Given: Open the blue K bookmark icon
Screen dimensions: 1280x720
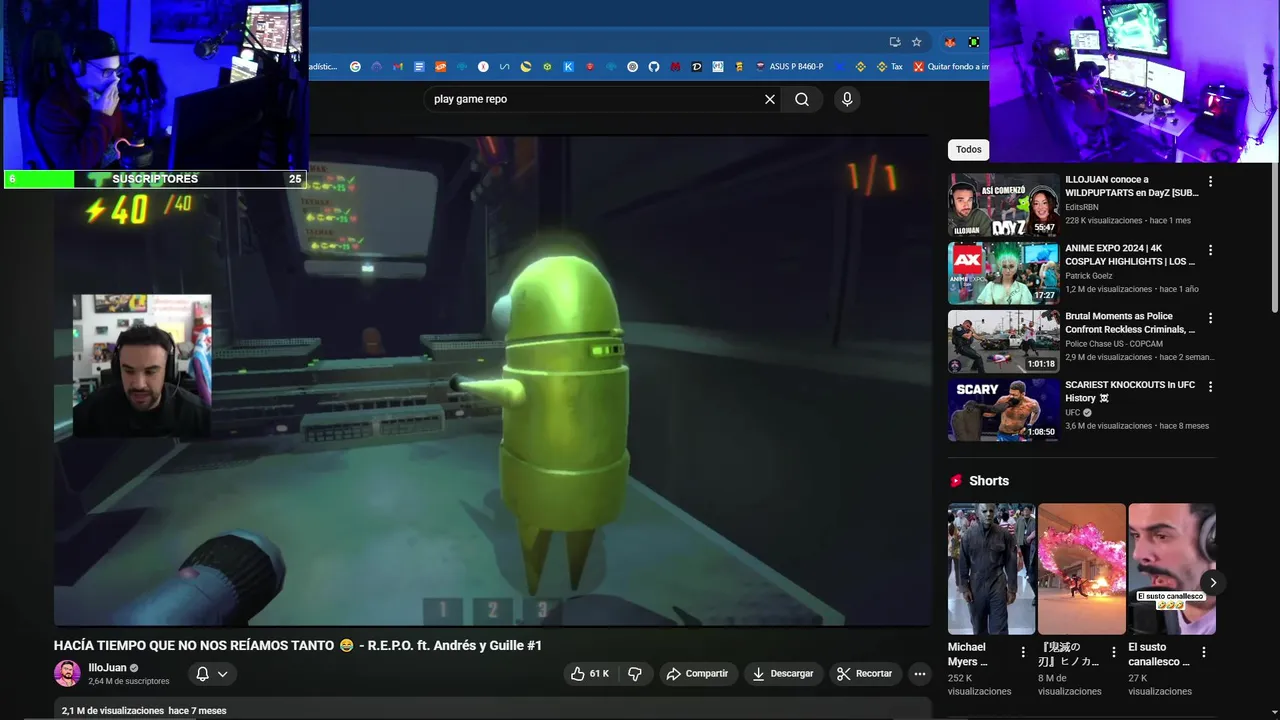Looking at the screenshot, I should coord(569,67).
